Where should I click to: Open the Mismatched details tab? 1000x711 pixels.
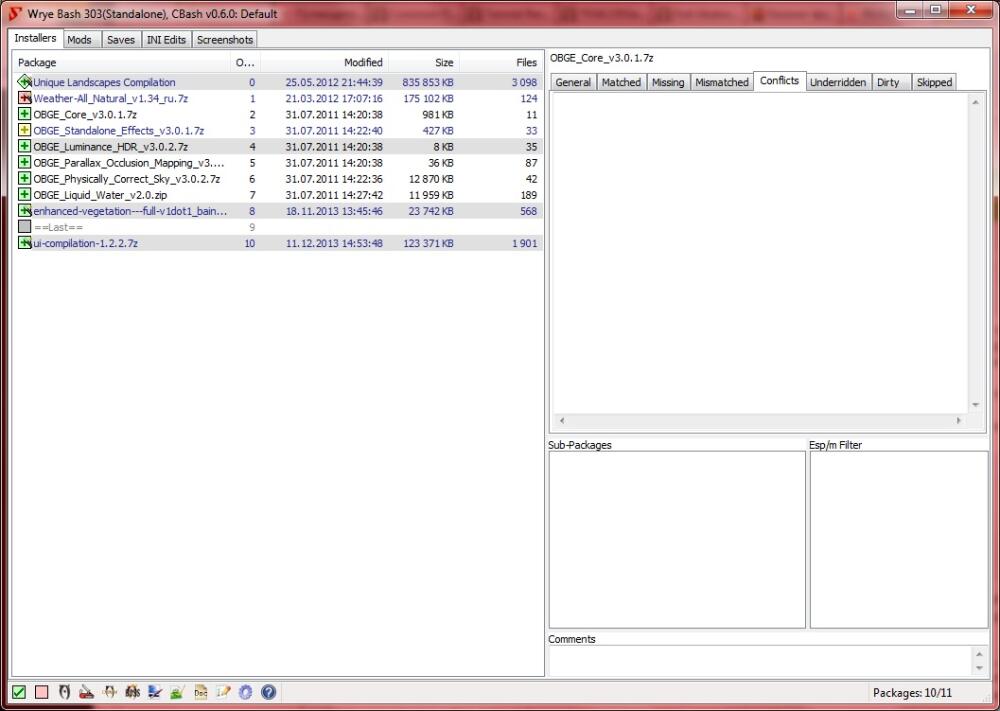722,82
